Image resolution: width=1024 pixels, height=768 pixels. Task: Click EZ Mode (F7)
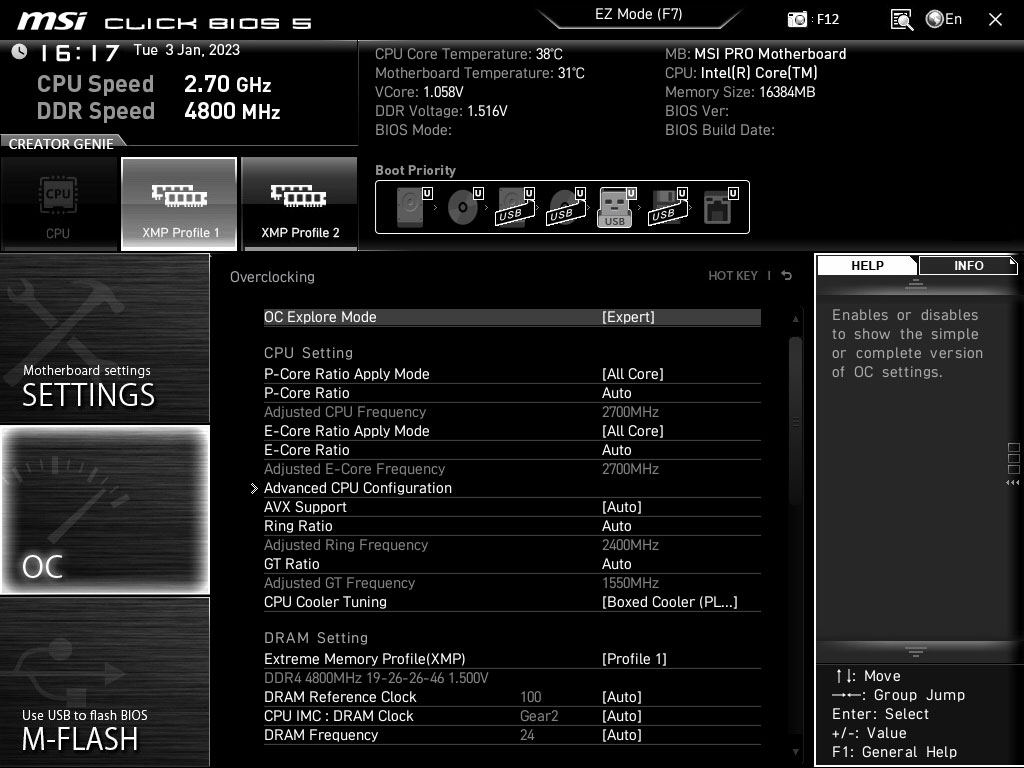638,14
